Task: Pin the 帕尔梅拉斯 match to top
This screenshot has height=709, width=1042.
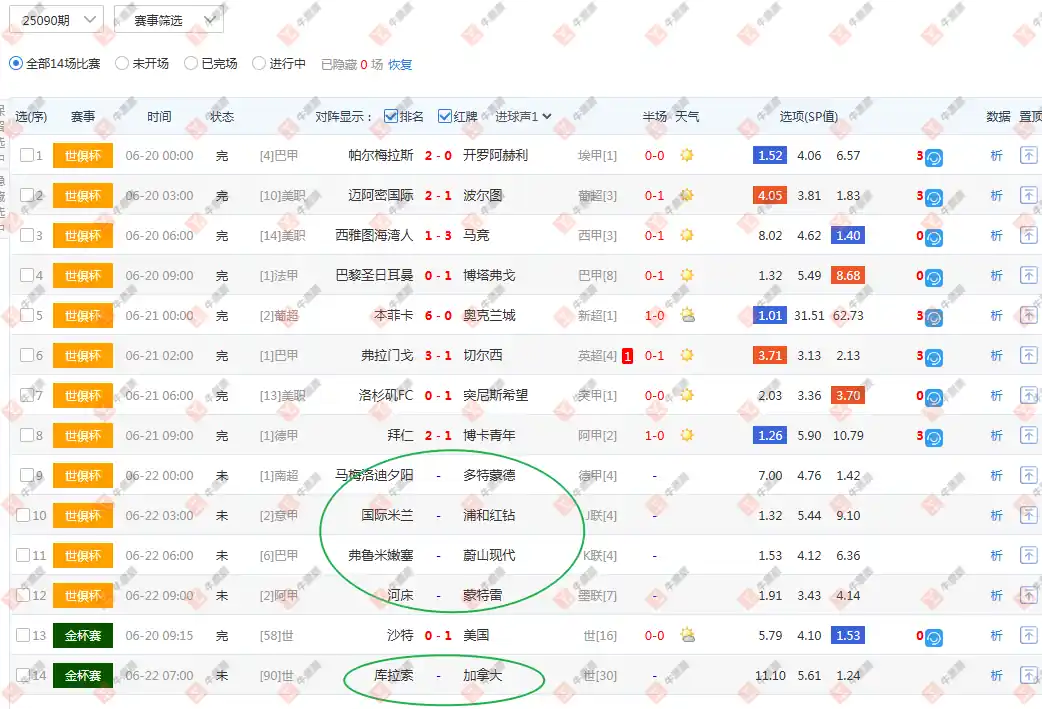Action: 1028,155
